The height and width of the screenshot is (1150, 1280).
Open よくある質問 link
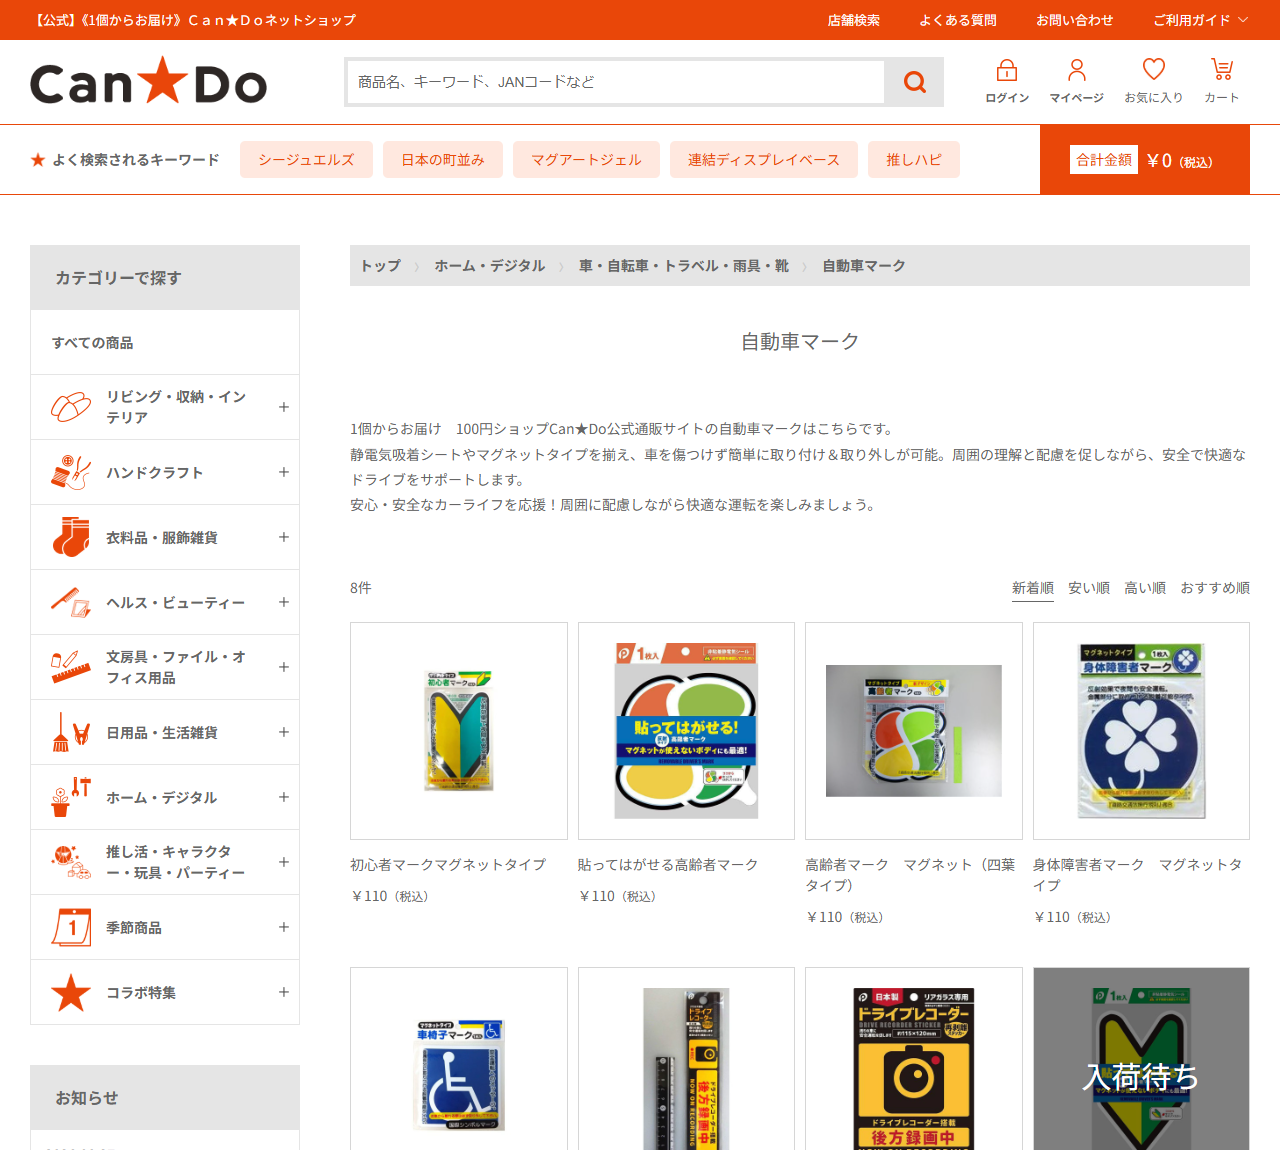[958, 20]
